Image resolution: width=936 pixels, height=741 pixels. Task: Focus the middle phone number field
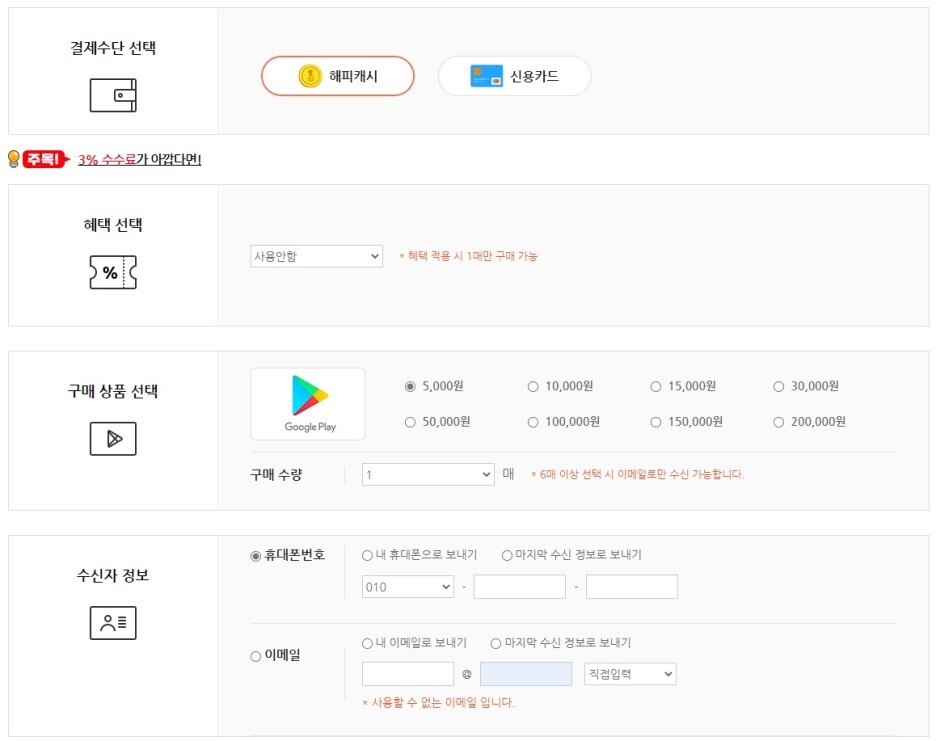point(519,587)
